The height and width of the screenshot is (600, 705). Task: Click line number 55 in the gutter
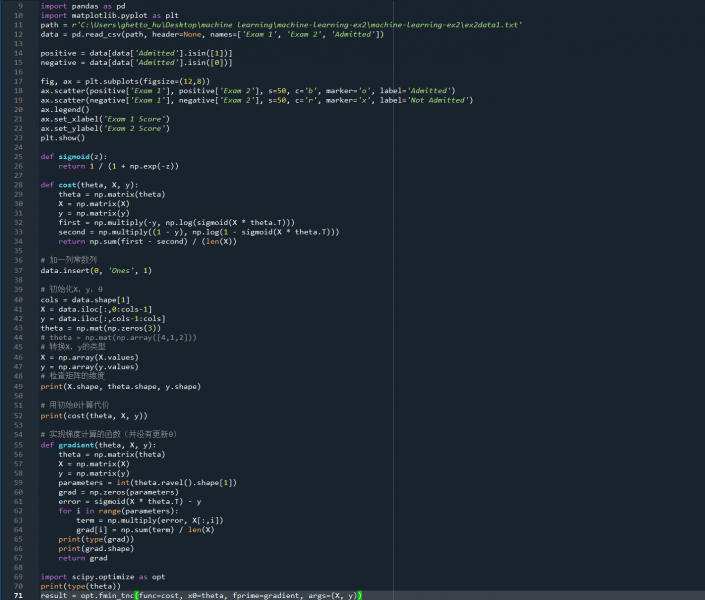click(x=19, y=443)
